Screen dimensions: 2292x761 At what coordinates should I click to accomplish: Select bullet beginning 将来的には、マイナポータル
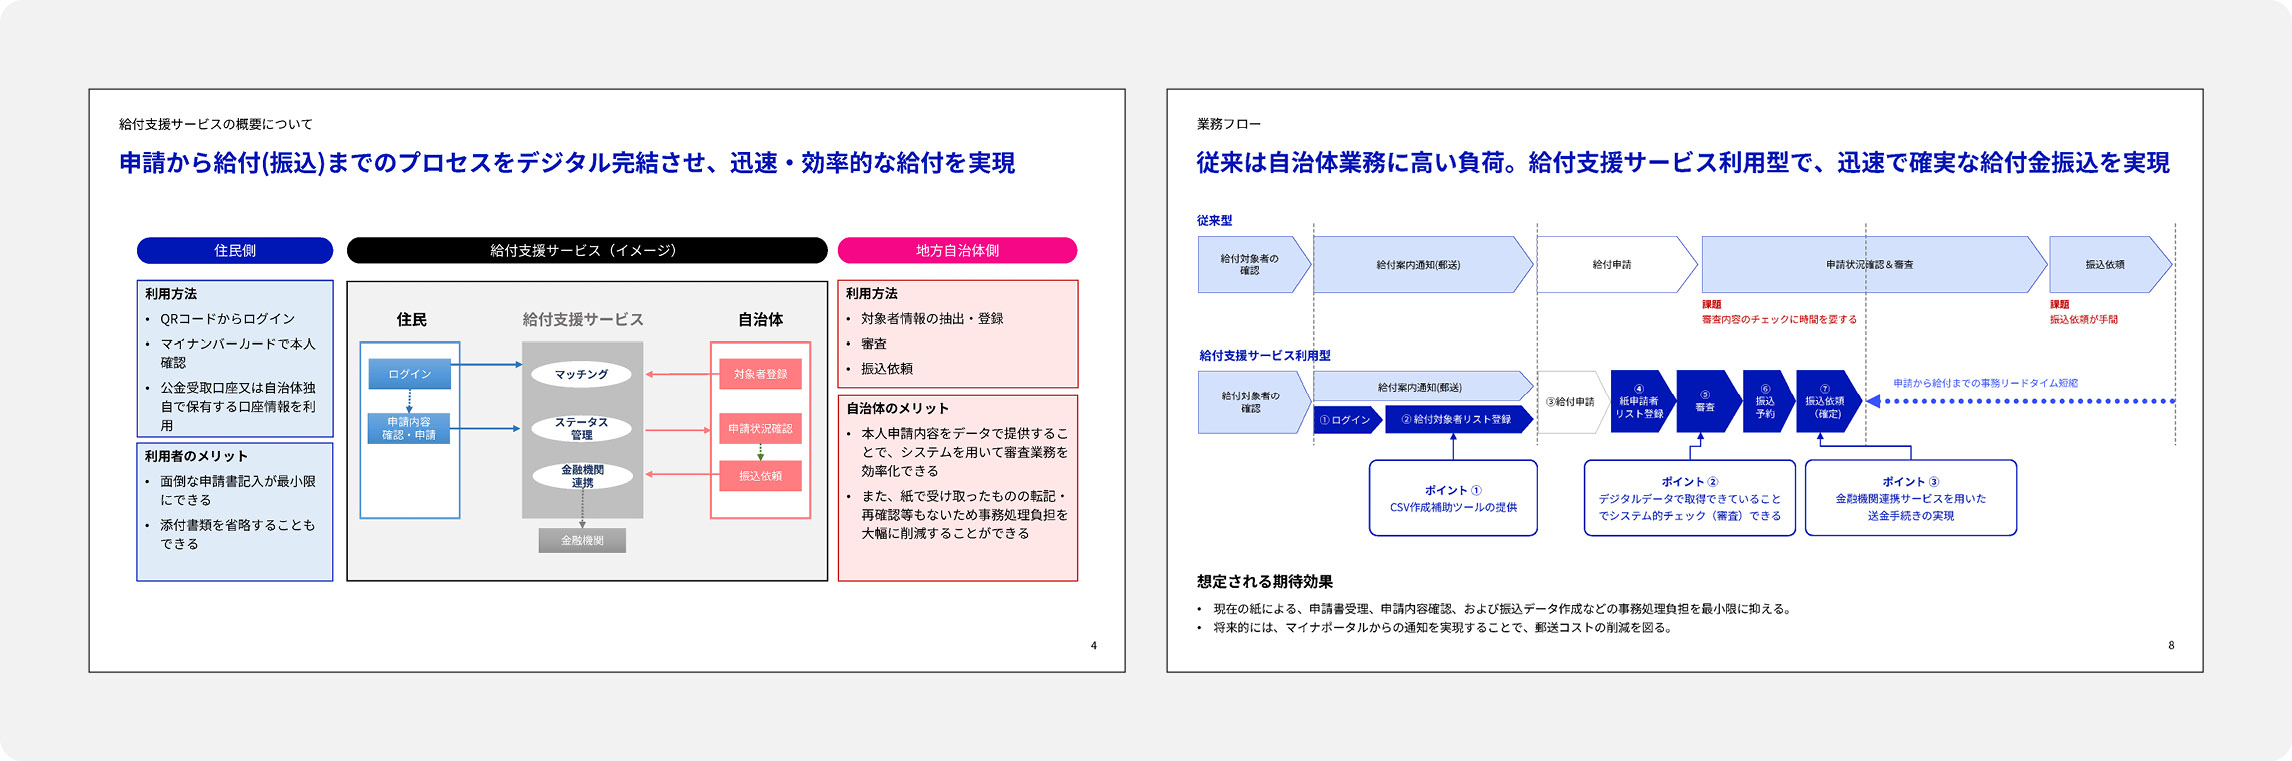(x=1444, y=628)
